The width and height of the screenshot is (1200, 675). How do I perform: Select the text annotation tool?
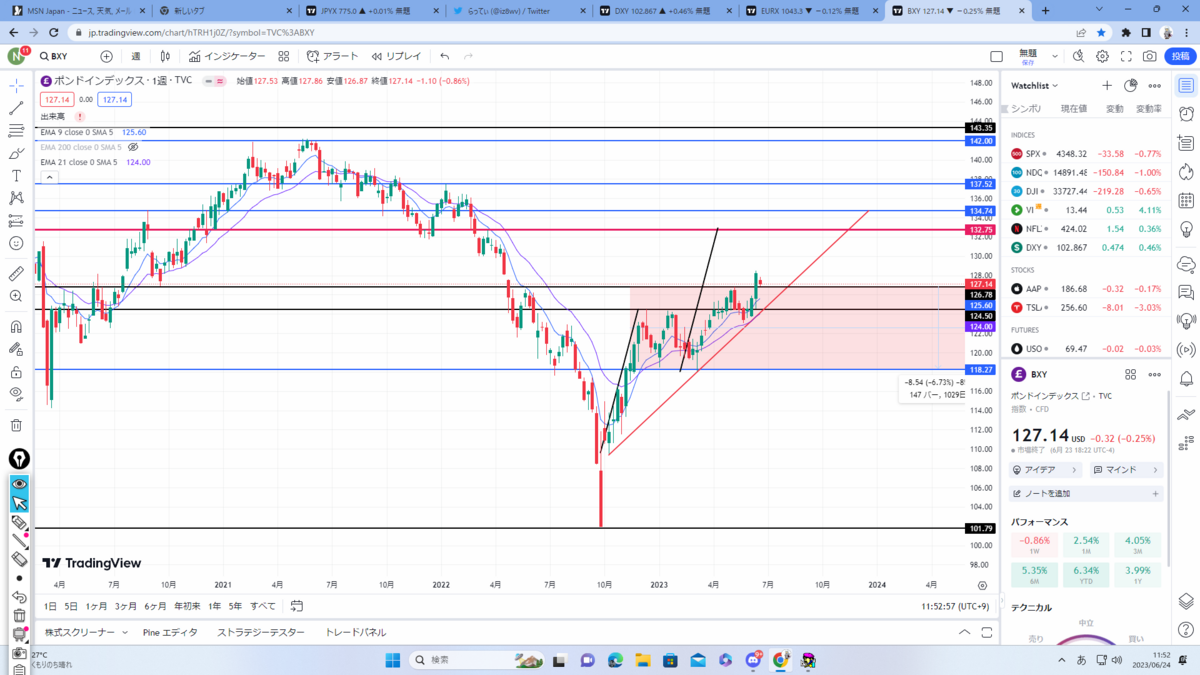coord(17,175)
